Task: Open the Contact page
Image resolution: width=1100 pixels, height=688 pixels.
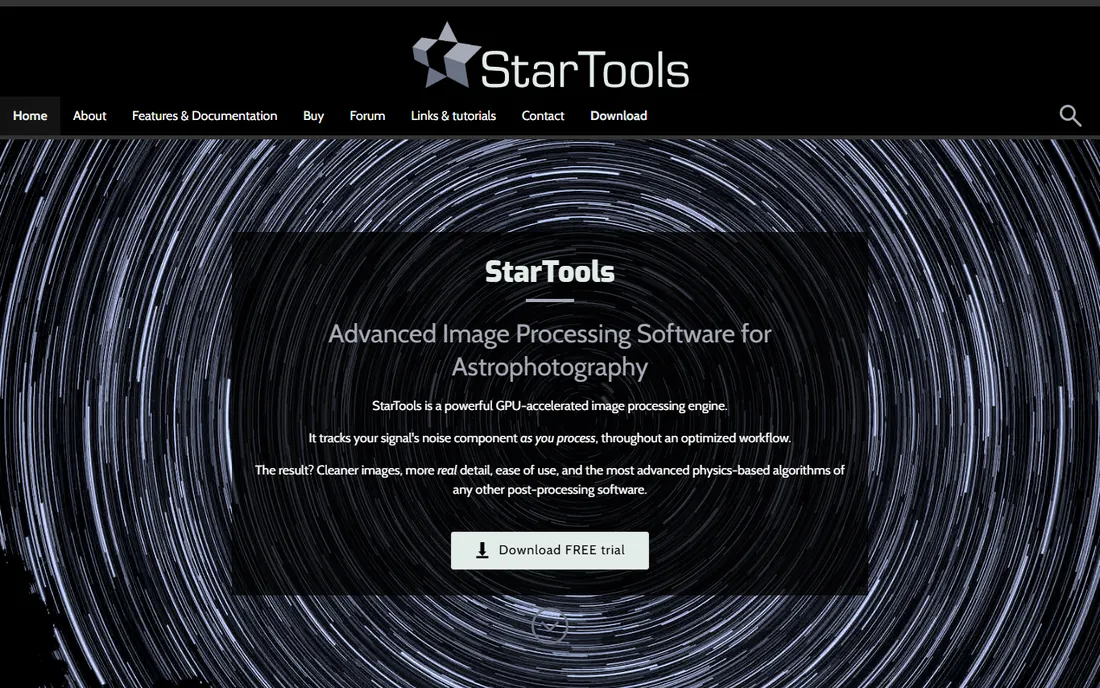Action: (x=543, y=116)
